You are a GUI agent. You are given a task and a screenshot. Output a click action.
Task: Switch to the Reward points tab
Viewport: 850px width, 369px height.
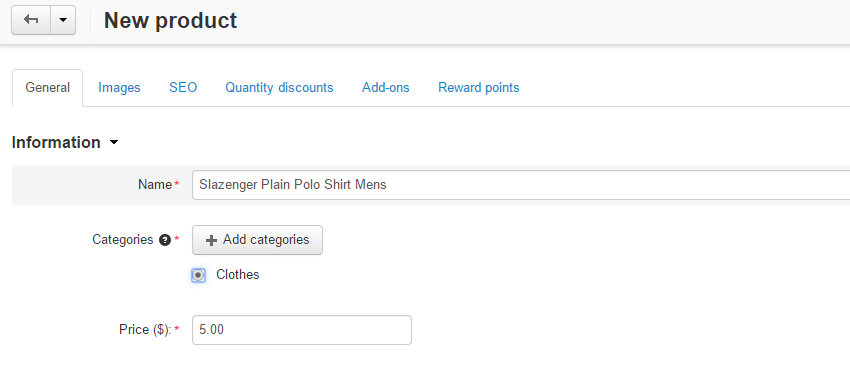click(x=479, y=88)
